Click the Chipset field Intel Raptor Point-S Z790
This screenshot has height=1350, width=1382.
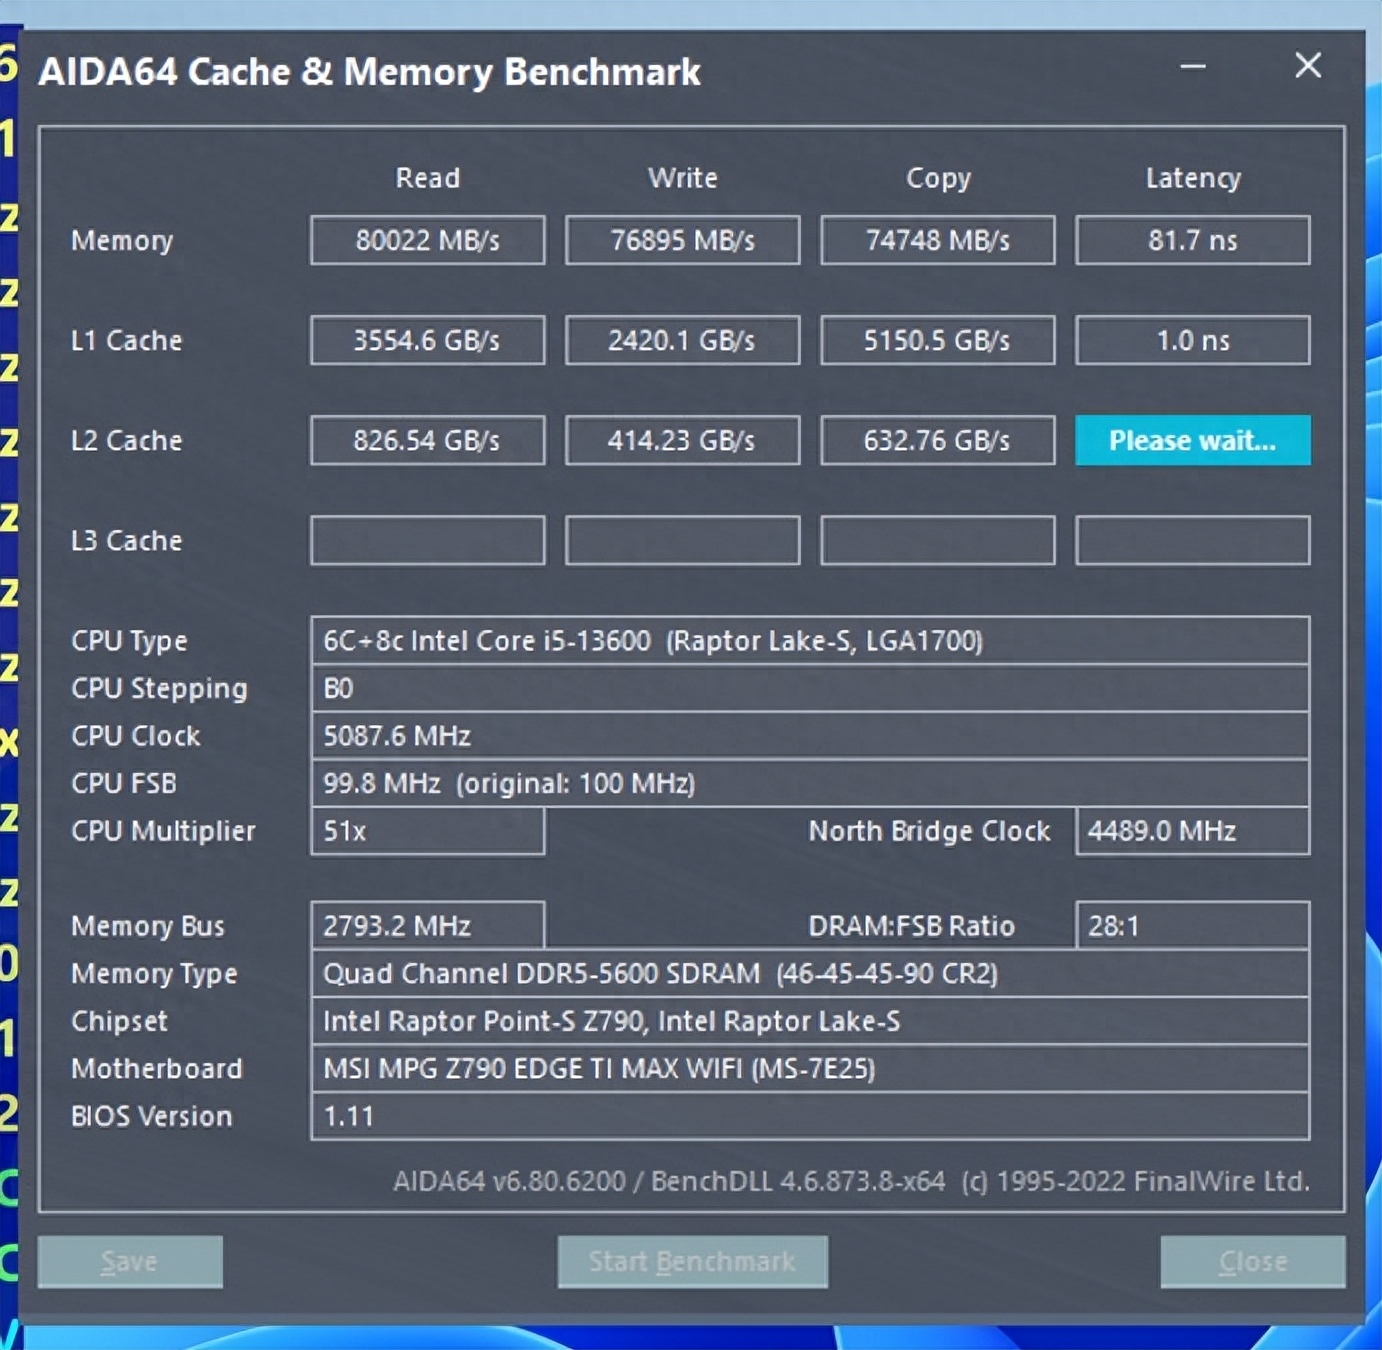[810, 1021]
